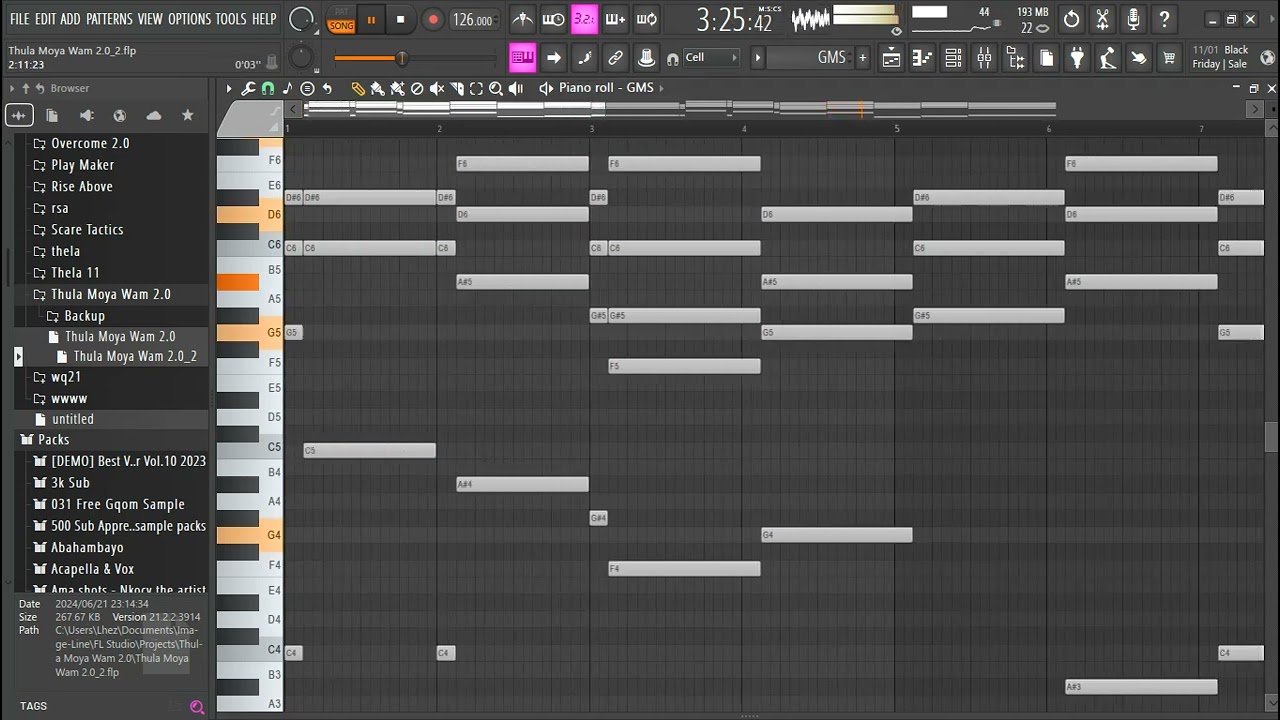1280x720 pixels.
Task: Open the GMS pattern selector
Action: click(812, 58)
